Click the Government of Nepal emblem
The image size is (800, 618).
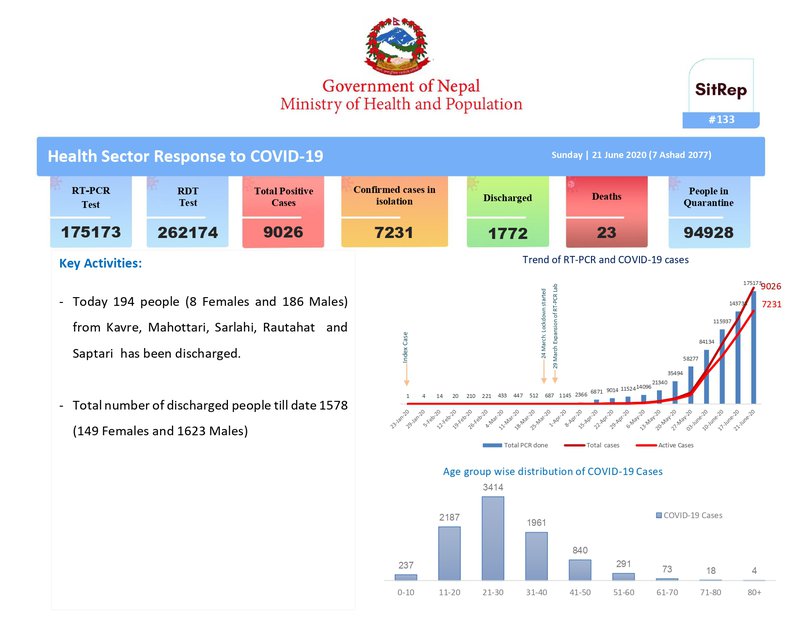pyautogui.click(x=397, y=46)
